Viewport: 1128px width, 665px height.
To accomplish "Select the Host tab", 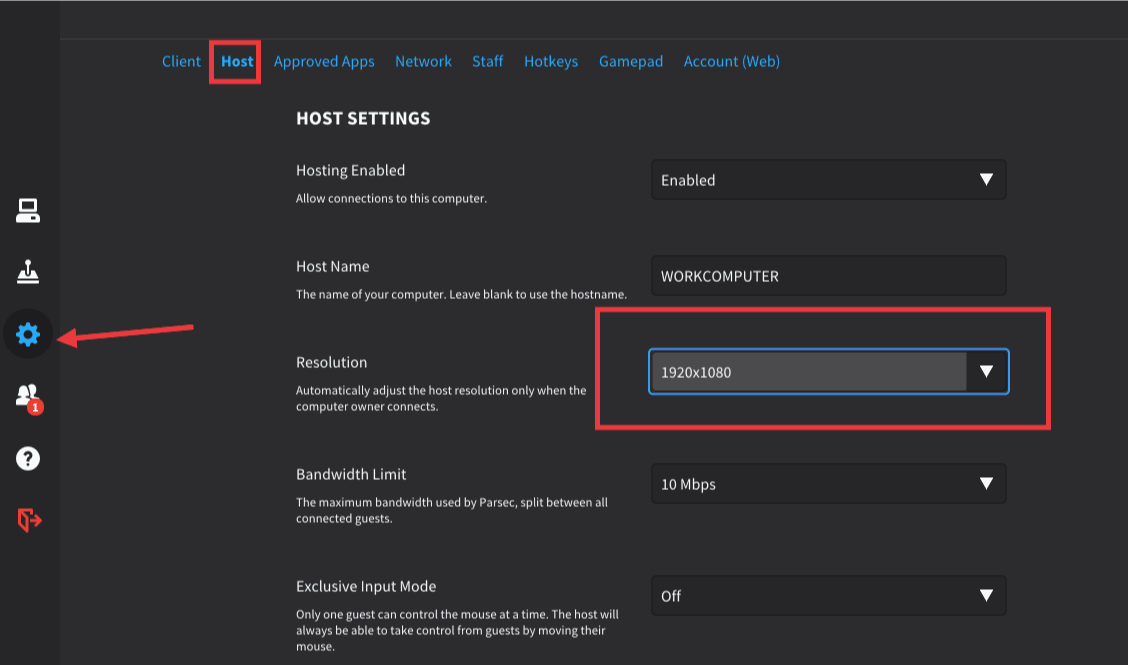I will 237,61.
